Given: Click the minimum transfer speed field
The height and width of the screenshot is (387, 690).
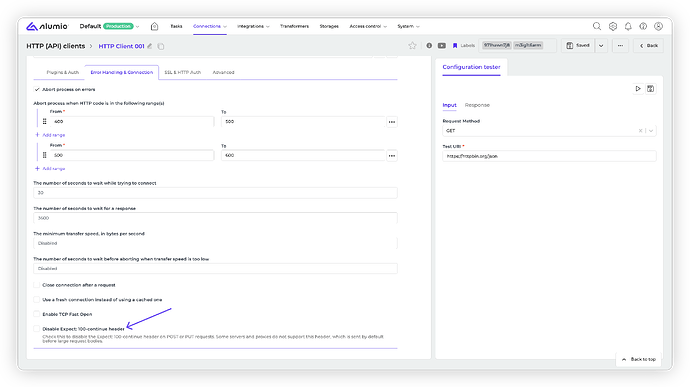Looking at the screenshot, I should click(215, 243).
